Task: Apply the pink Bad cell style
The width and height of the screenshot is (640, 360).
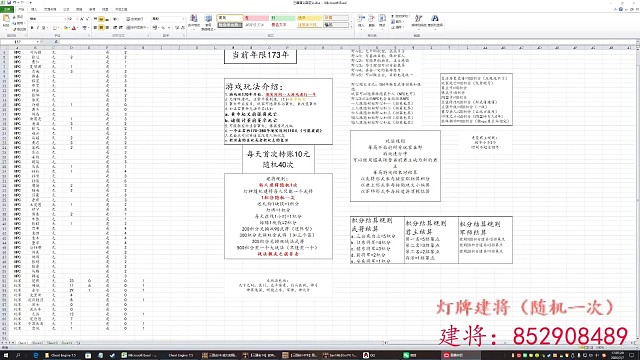Action: (x=256, y=18)
